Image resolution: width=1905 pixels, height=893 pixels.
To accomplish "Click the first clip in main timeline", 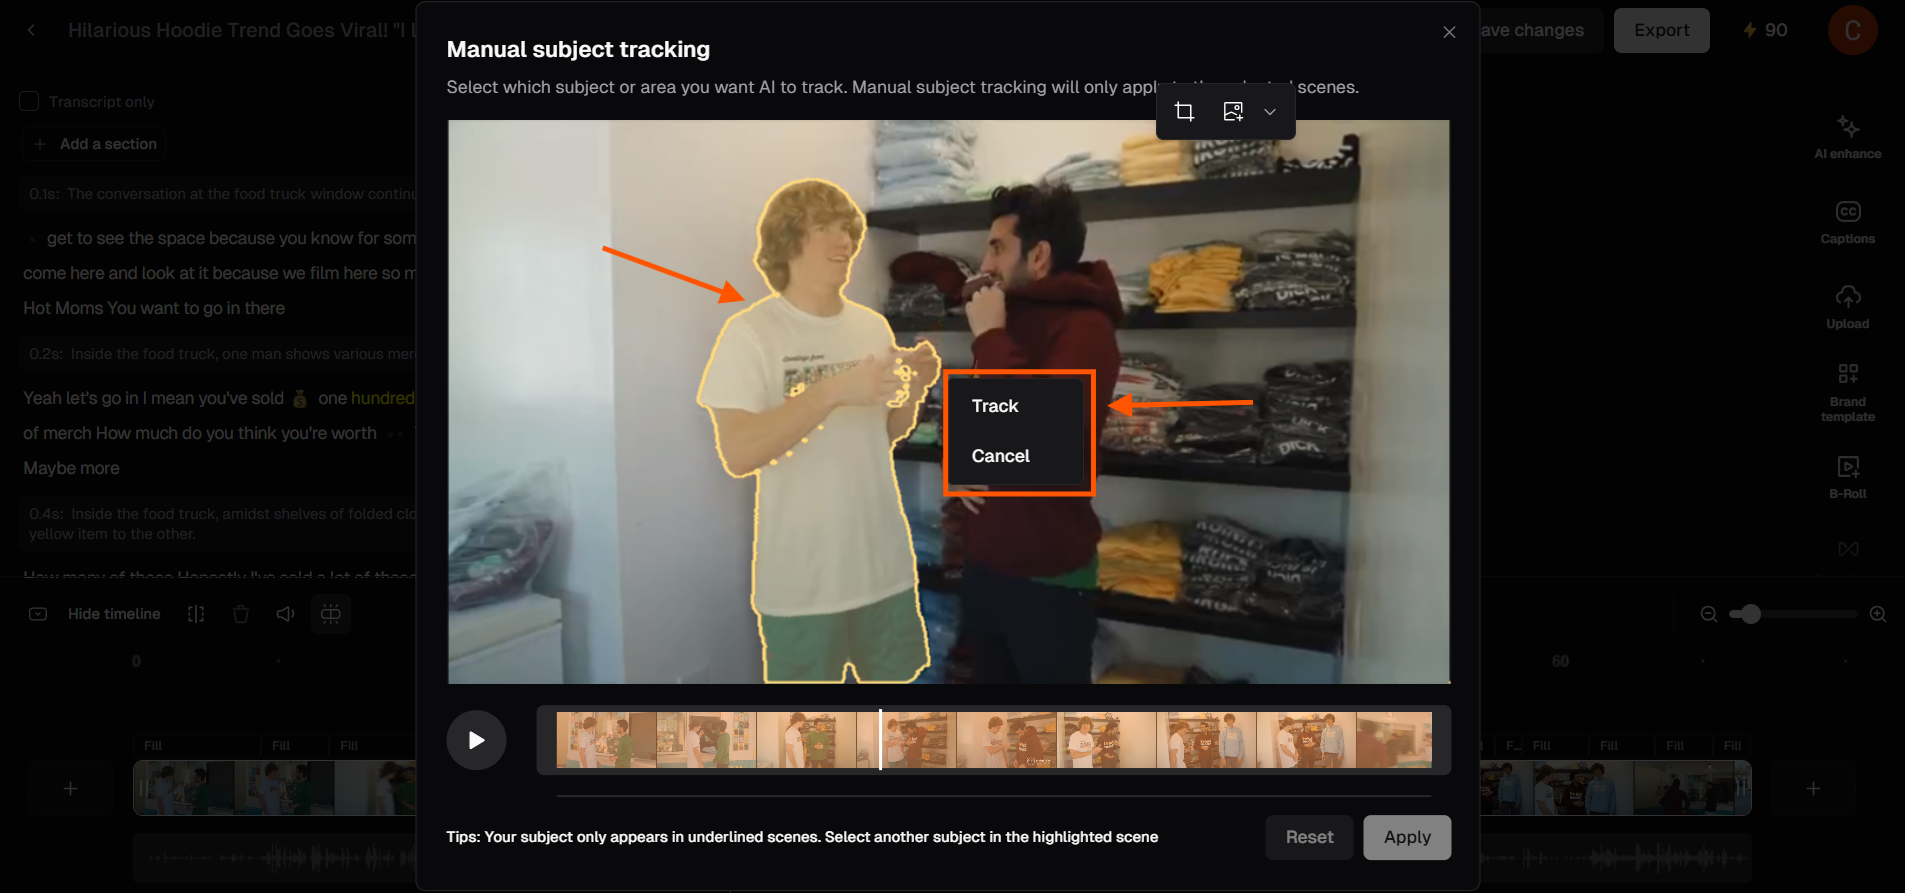I will [184, 788].
